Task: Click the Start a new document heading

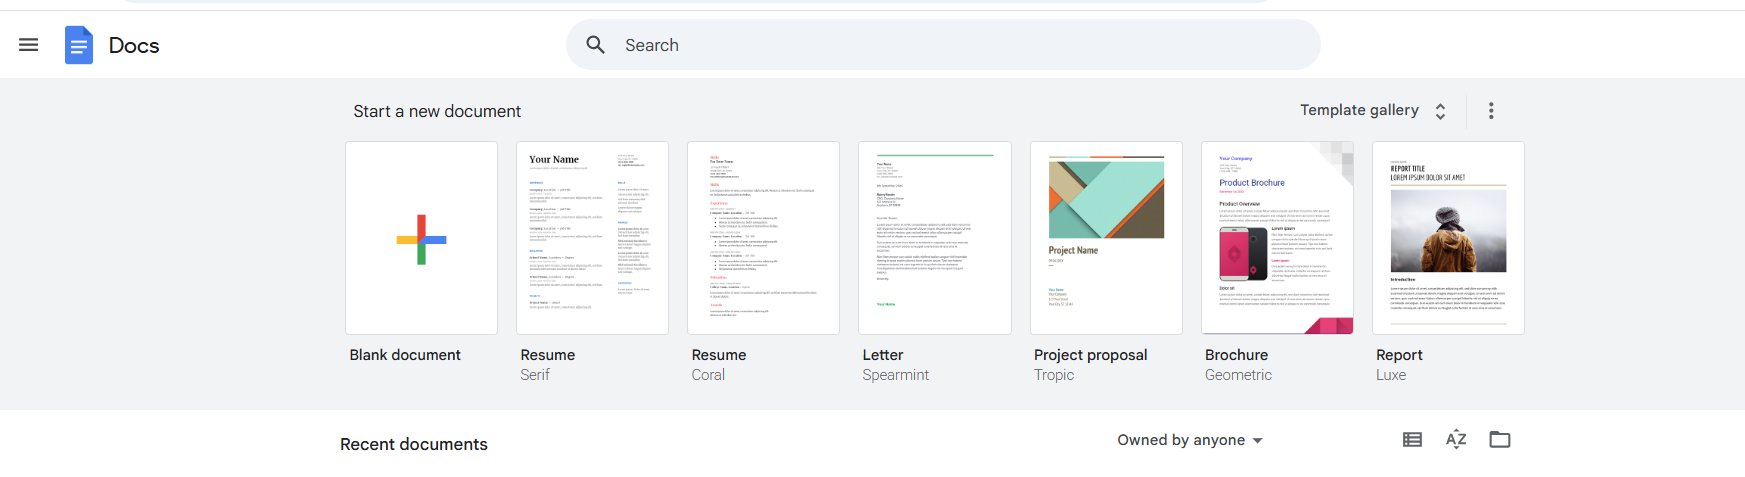Action: [437, 111]
